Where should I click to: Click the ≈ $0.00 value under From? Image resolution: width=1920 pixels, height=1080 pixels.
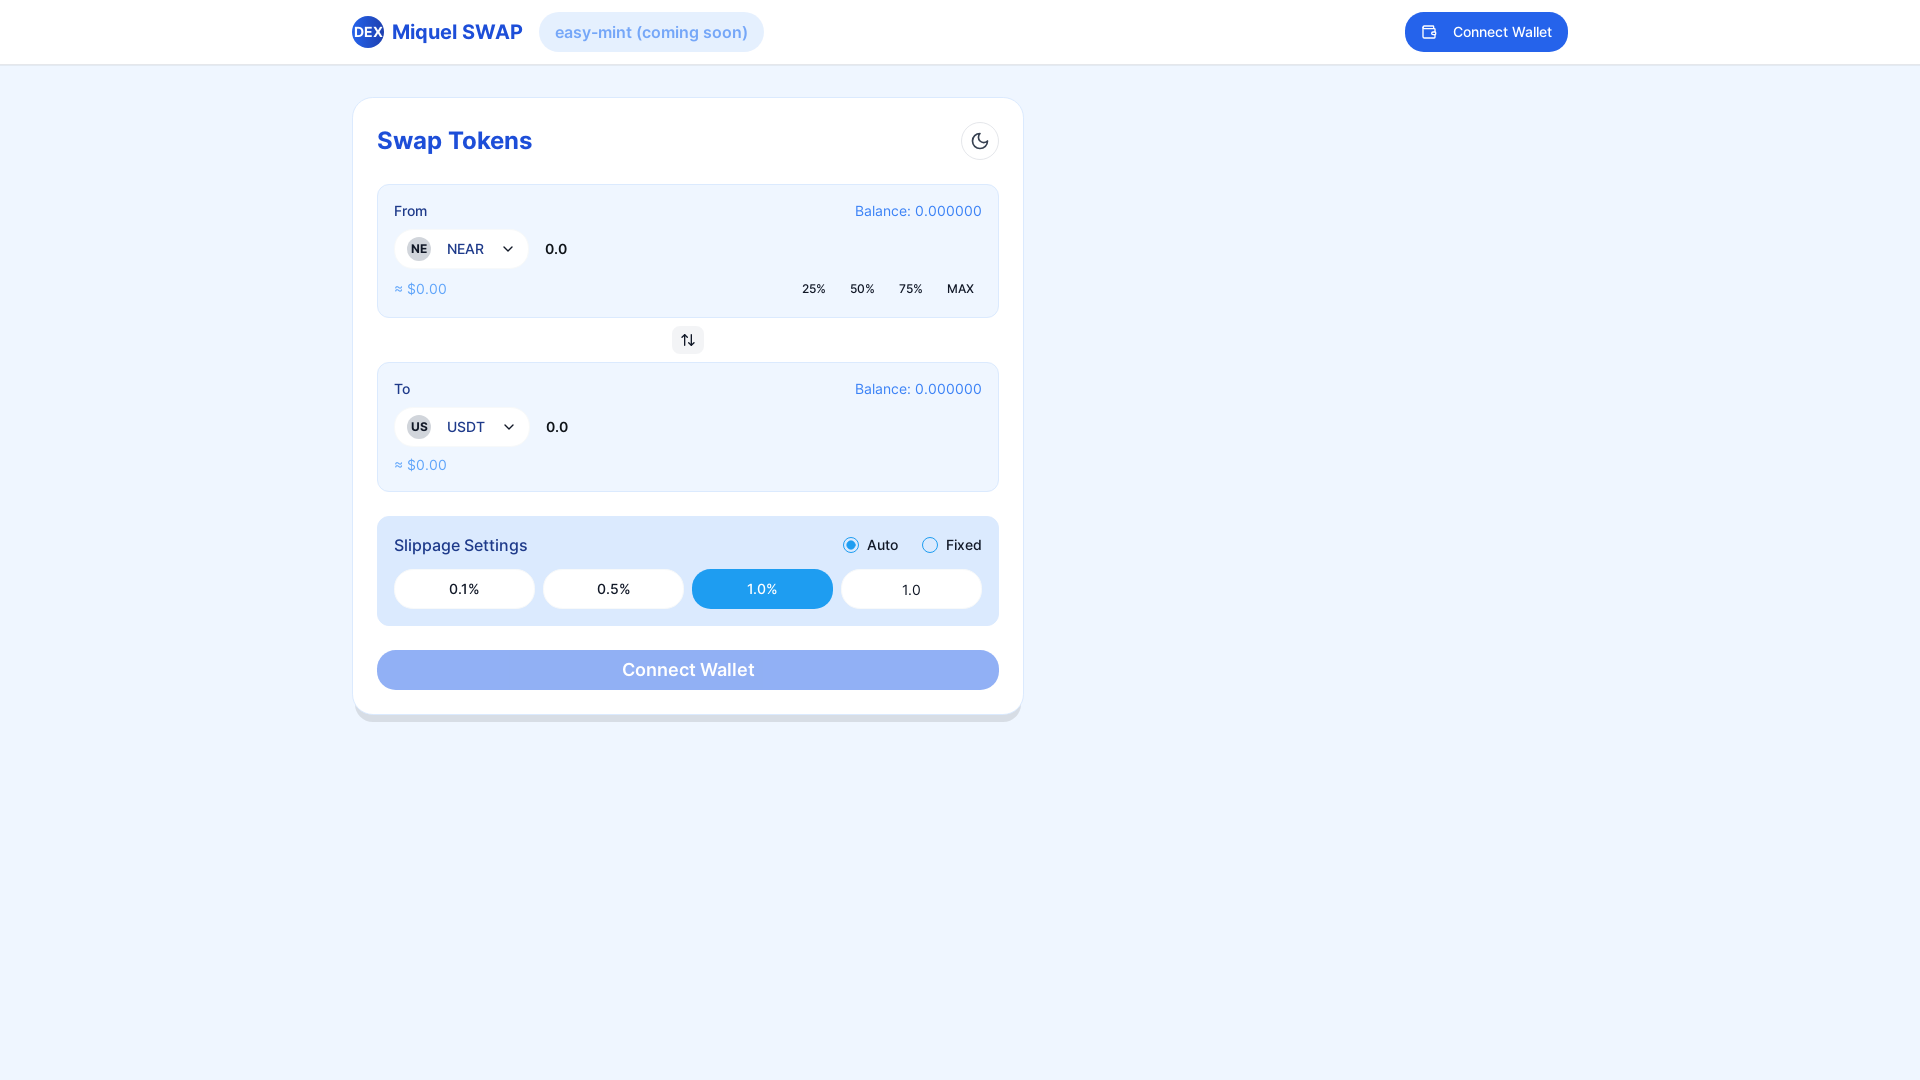(x=420, y=289)
